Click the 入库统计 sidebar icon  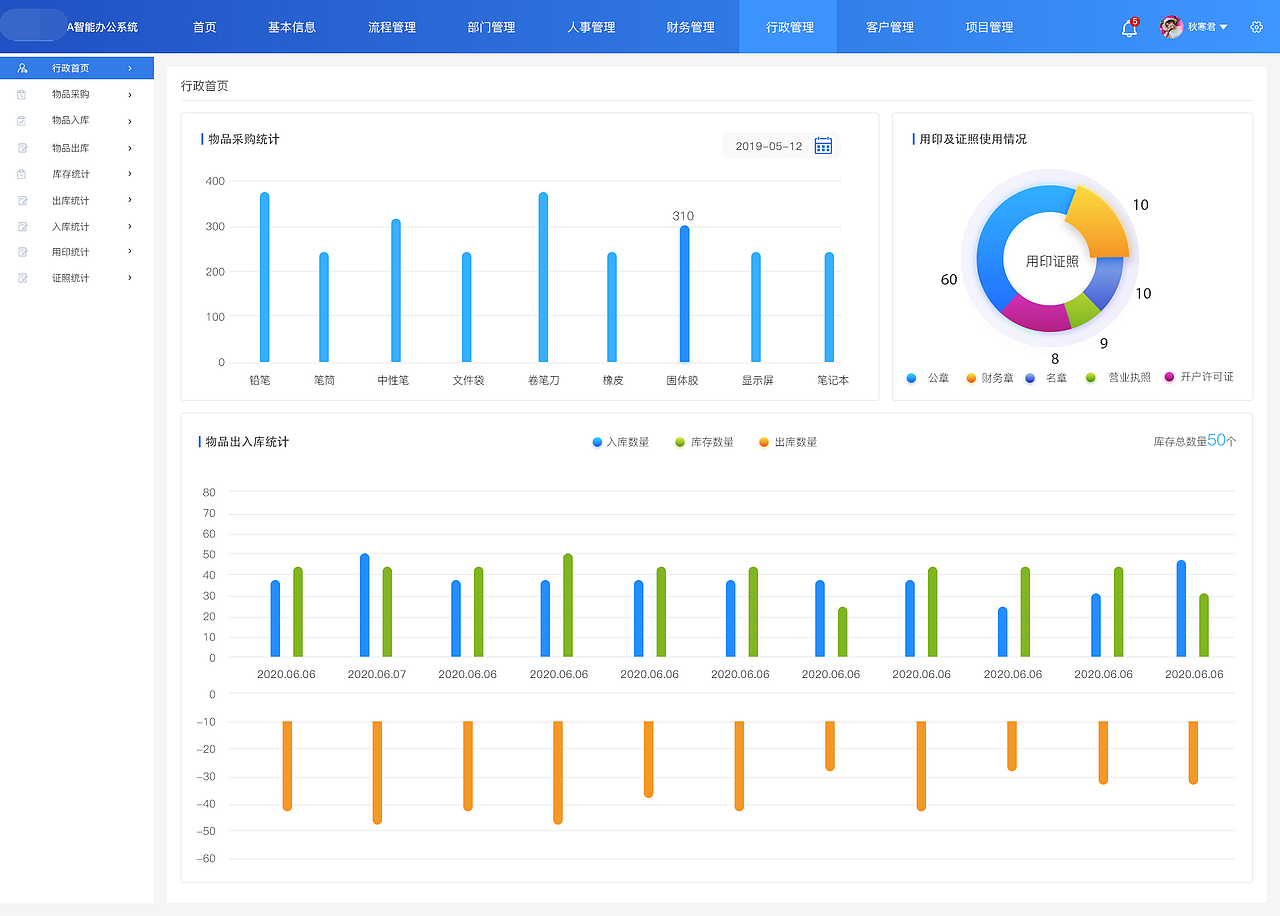(x=22, y=227)
